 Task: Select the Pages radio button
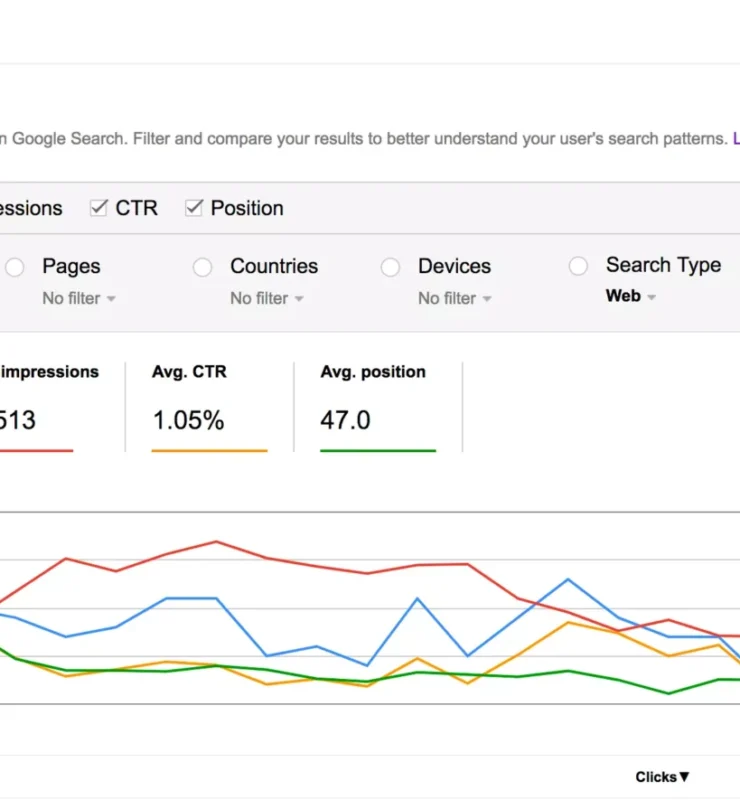pos(15,267)
